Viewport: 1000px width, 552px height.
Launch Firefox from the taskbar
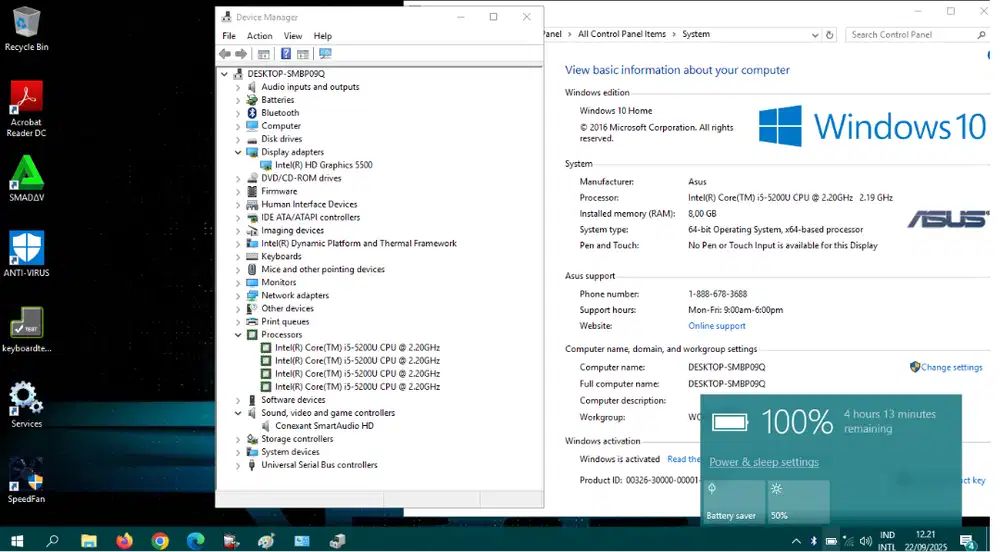point(124,541)
